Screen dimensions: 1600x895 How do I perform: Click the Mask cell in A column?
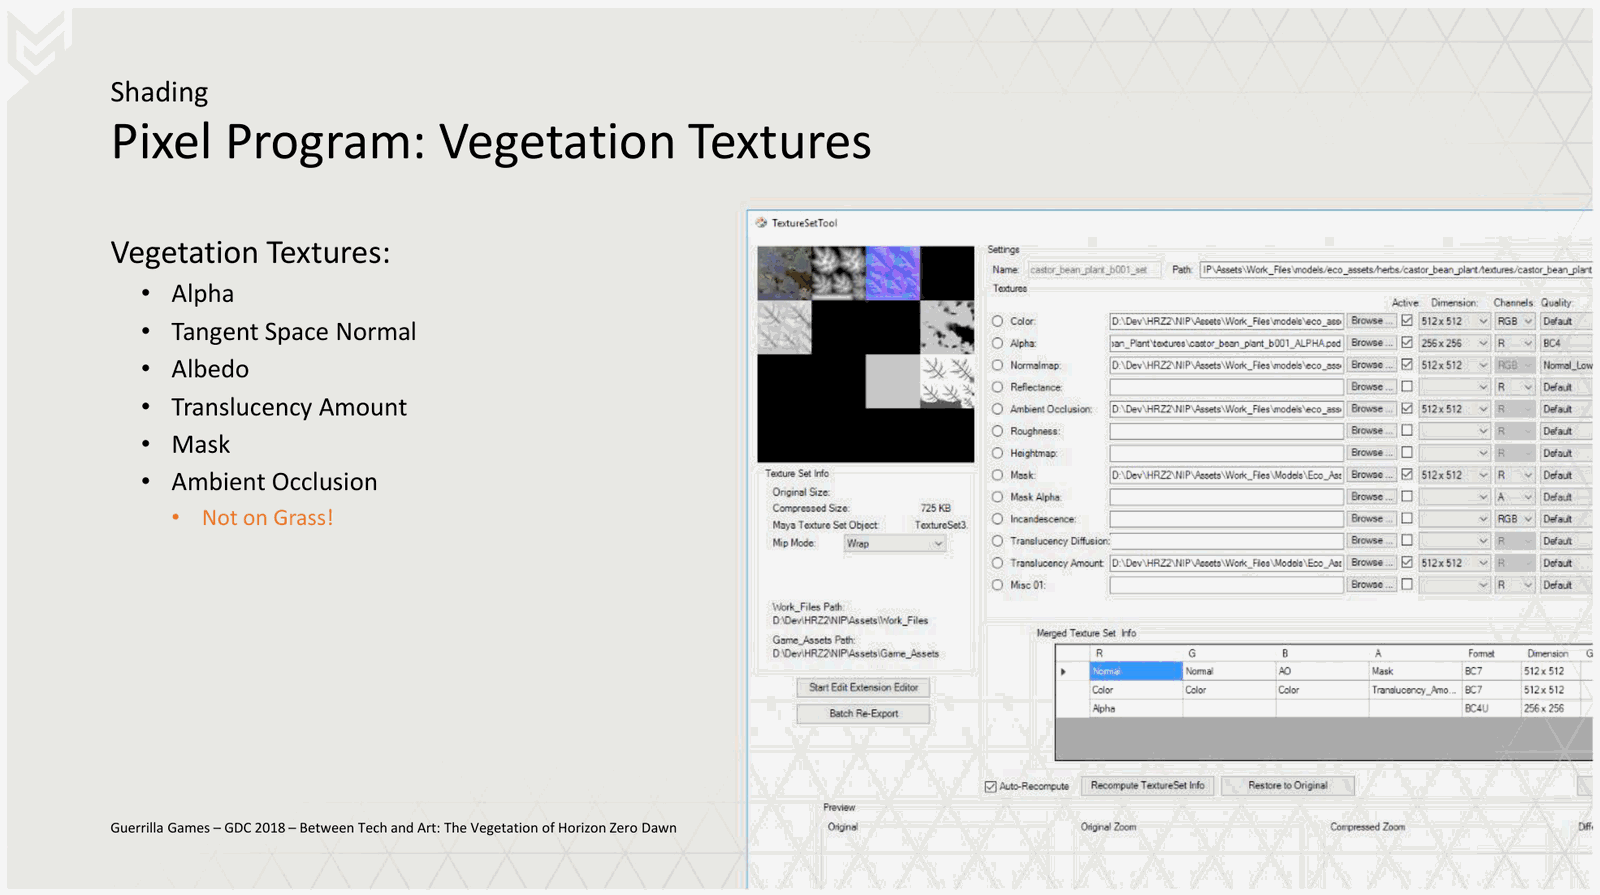point(1415,671)
